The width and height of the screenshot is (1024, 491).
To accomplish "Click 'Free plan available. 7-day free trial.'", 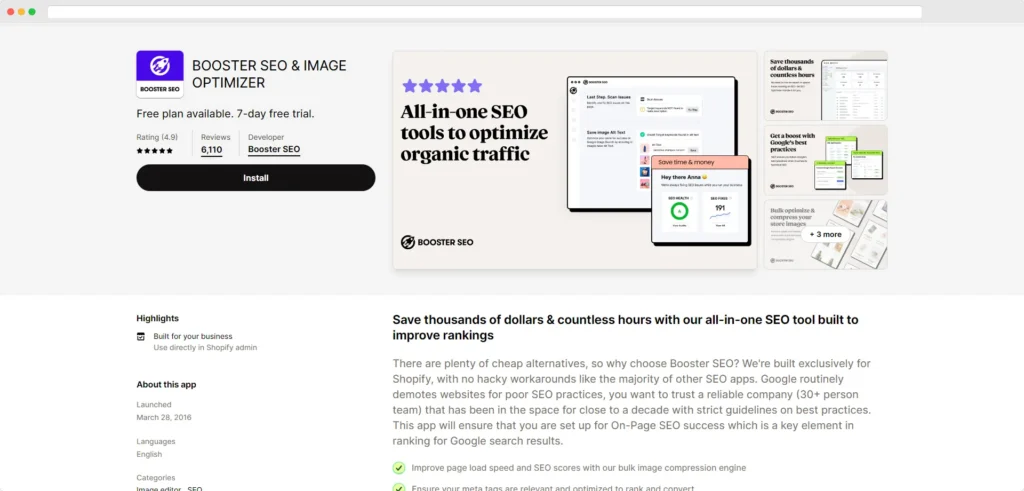I will [225, 114].
